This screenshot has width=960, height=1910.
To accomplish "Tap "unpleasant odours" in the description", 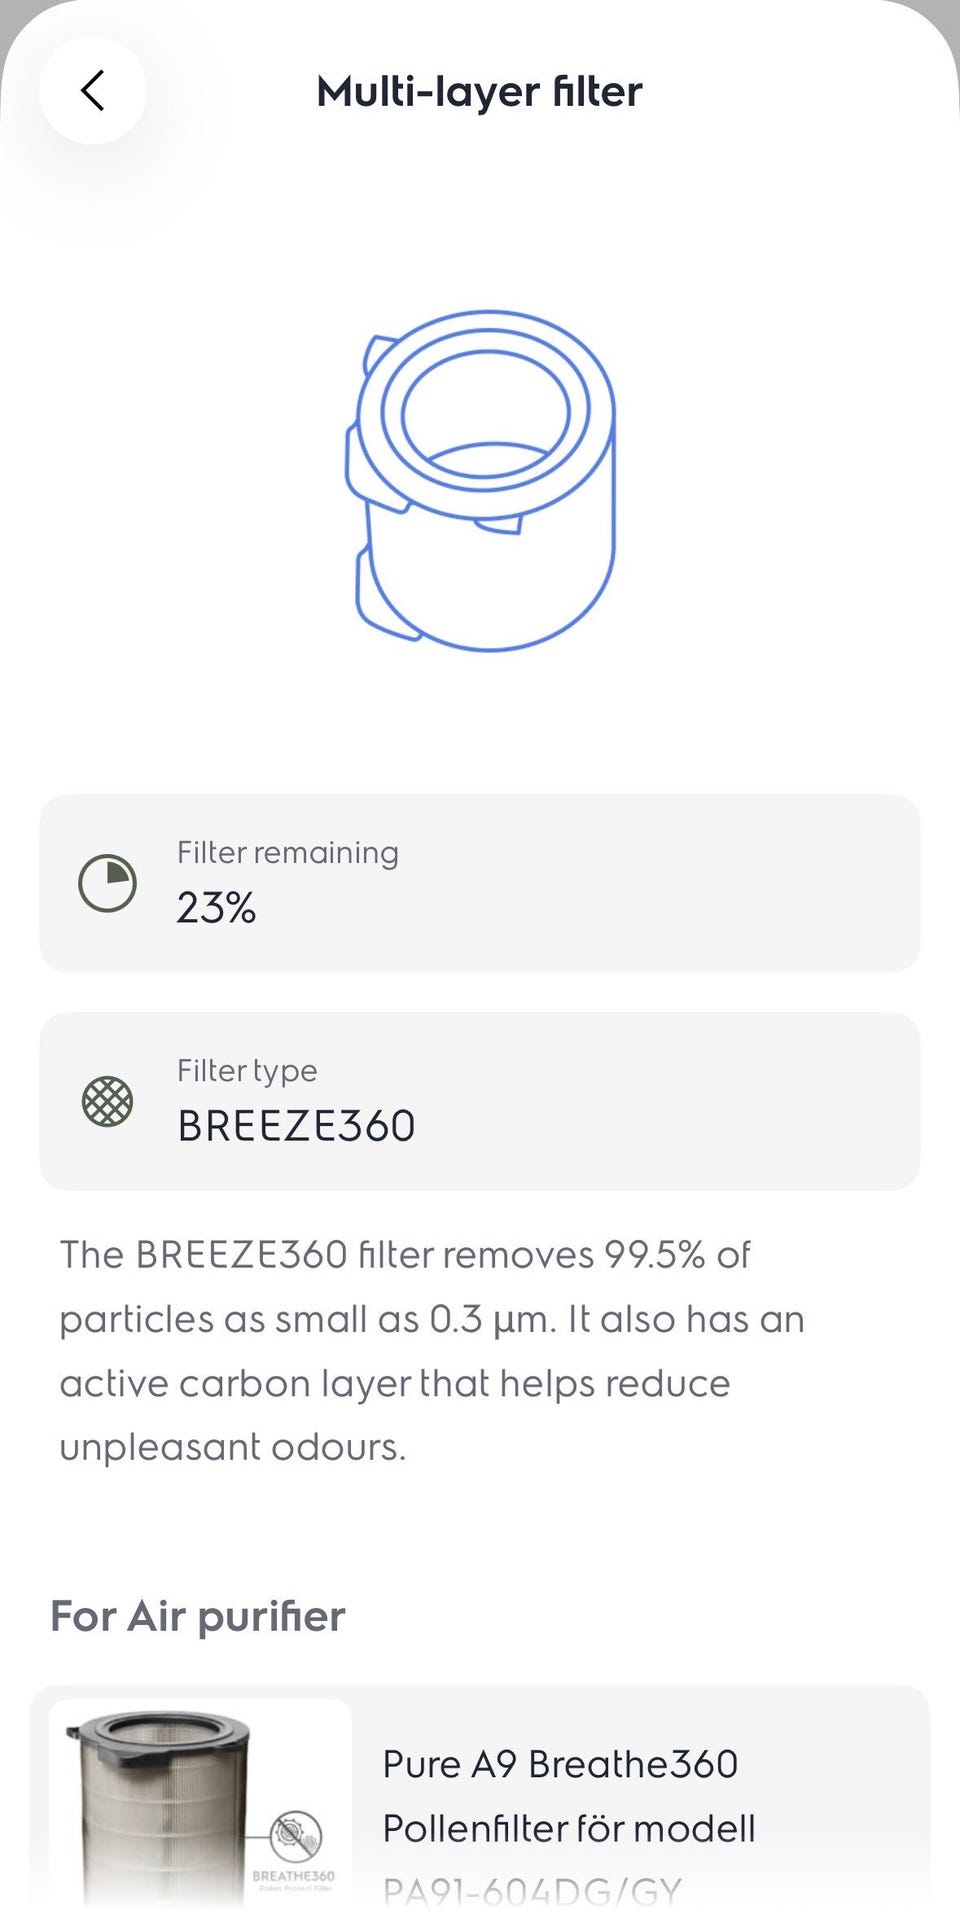I will tap(232, 1448).
